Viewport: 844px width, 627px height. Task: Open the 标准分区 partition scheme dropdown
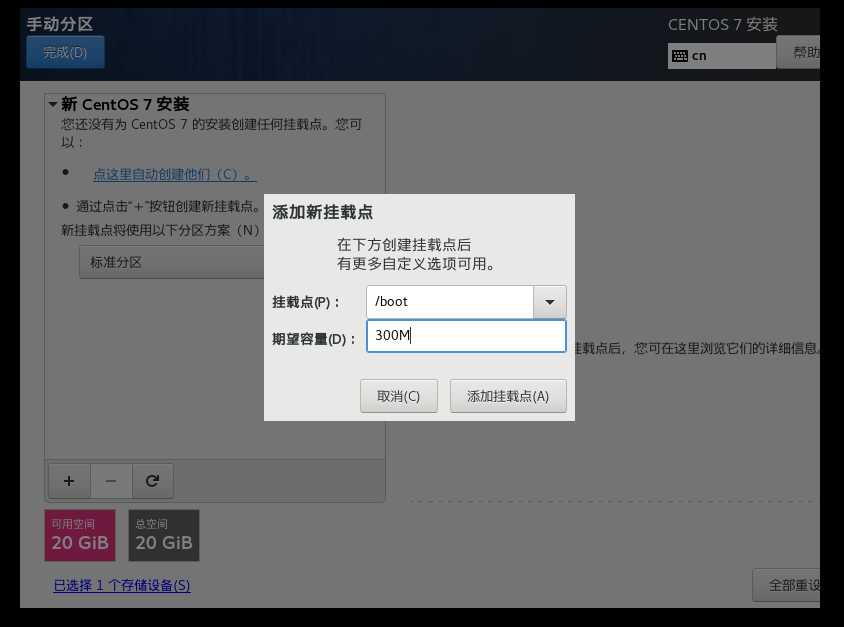(x=172, y=263)
